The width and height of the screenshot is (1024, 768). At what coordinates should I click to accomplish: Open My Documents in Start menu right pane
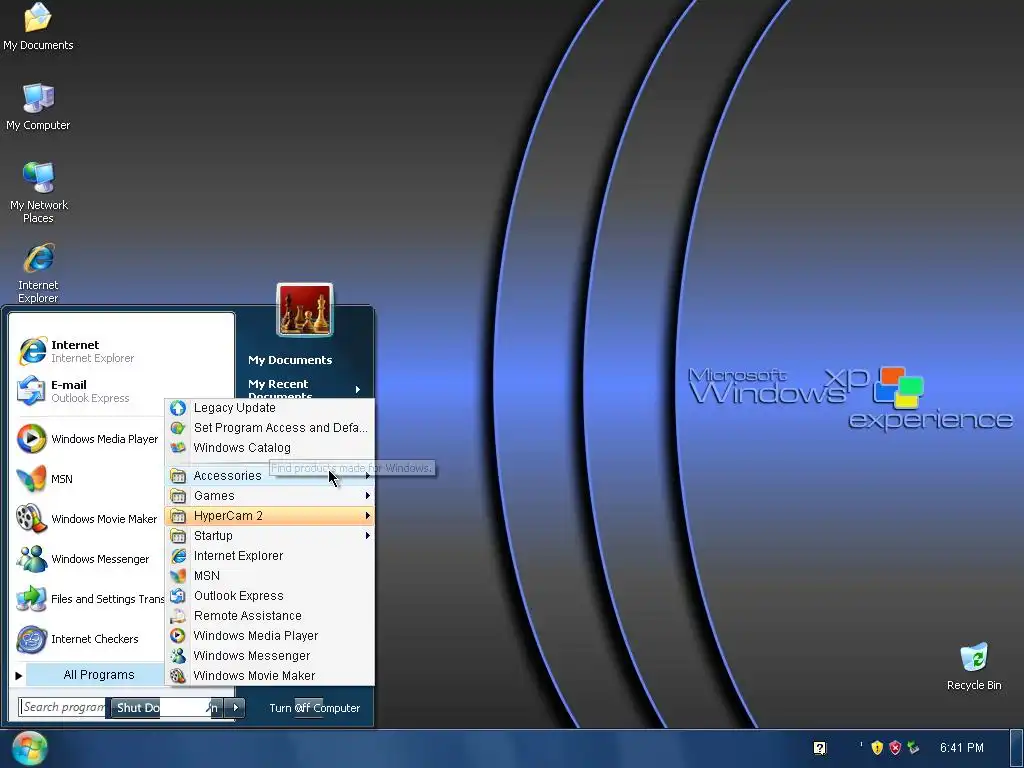point(290,360)
